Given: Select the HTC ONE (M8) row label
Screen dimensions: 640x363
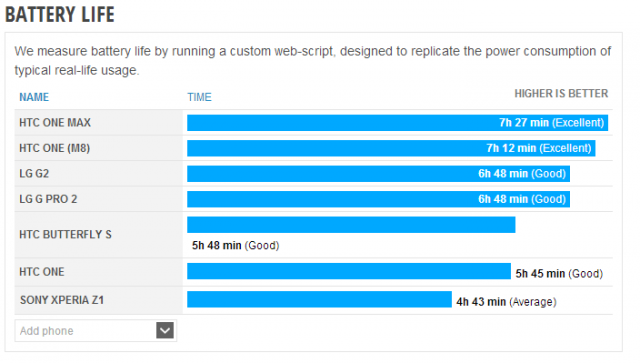Looking at the screenshot, I should point(55,148).
